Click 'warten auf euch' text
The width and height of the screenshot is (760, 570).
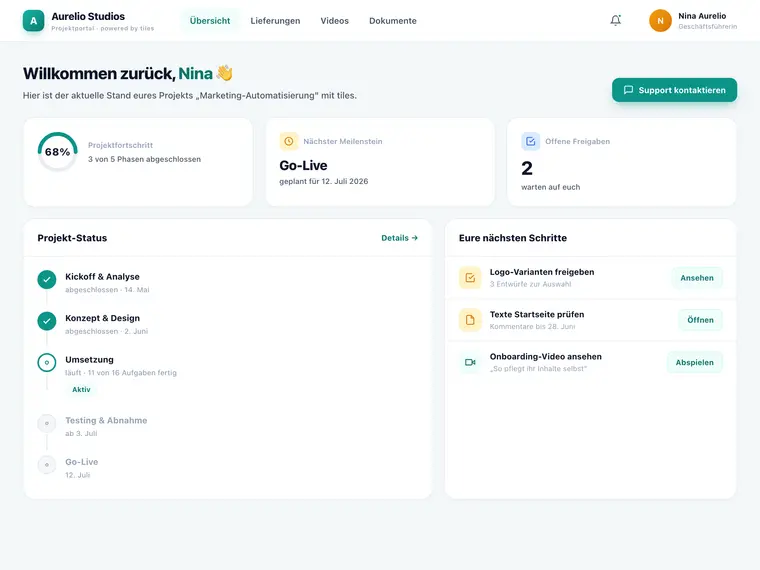click(551, 187)
